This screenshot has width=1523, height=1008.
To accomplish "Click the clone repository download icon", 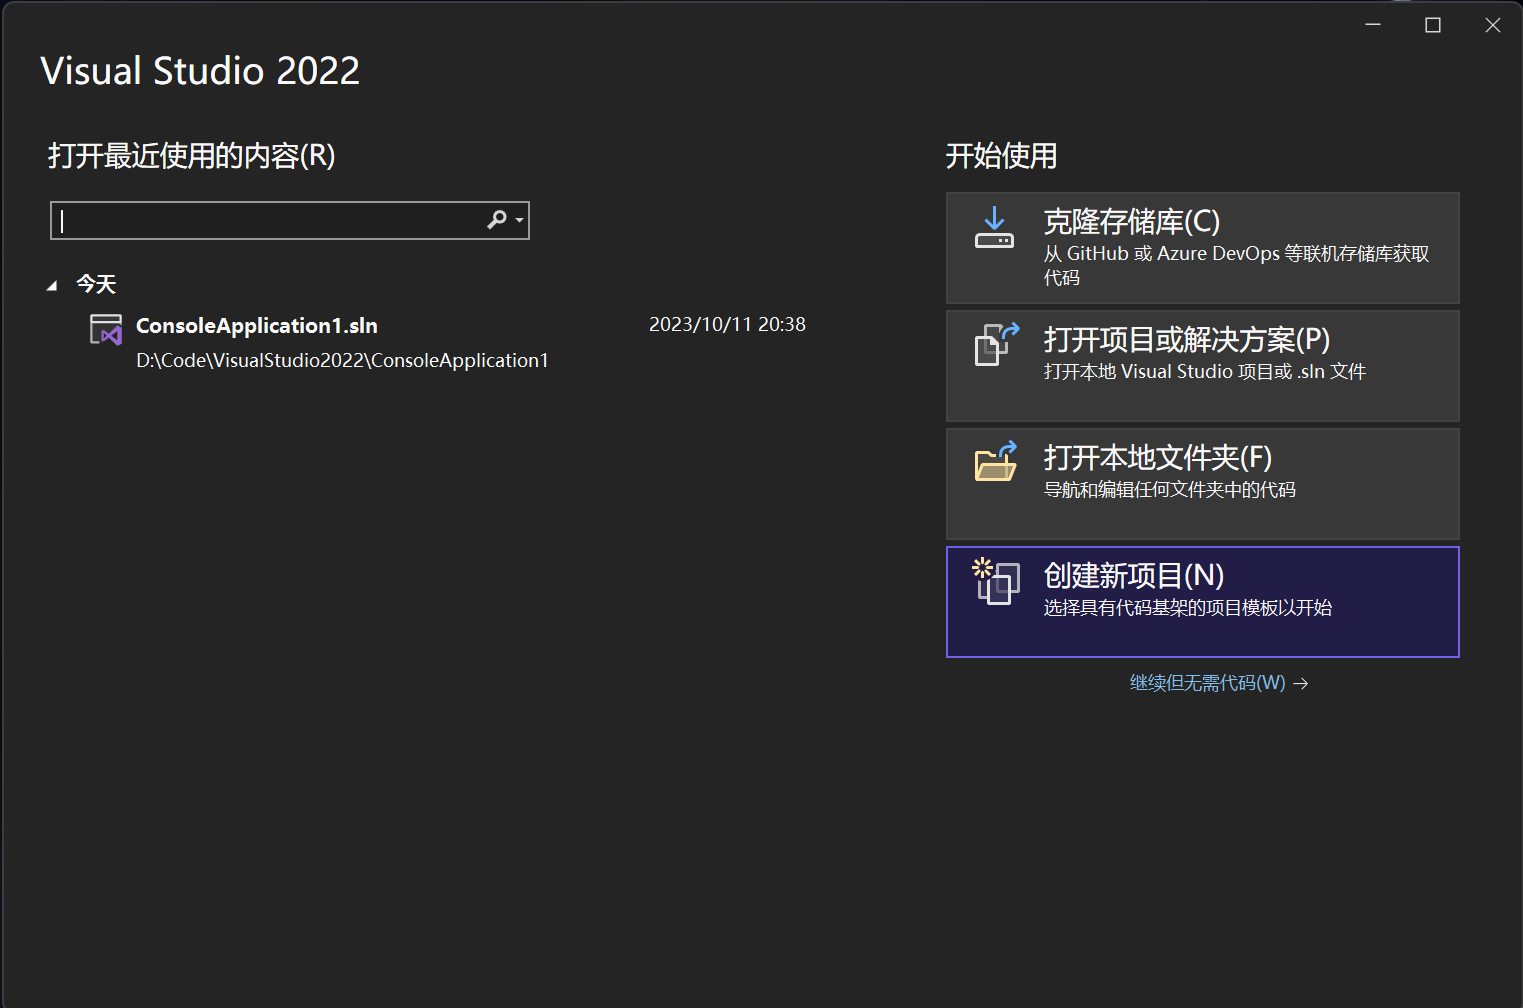I will coord(993,228).
